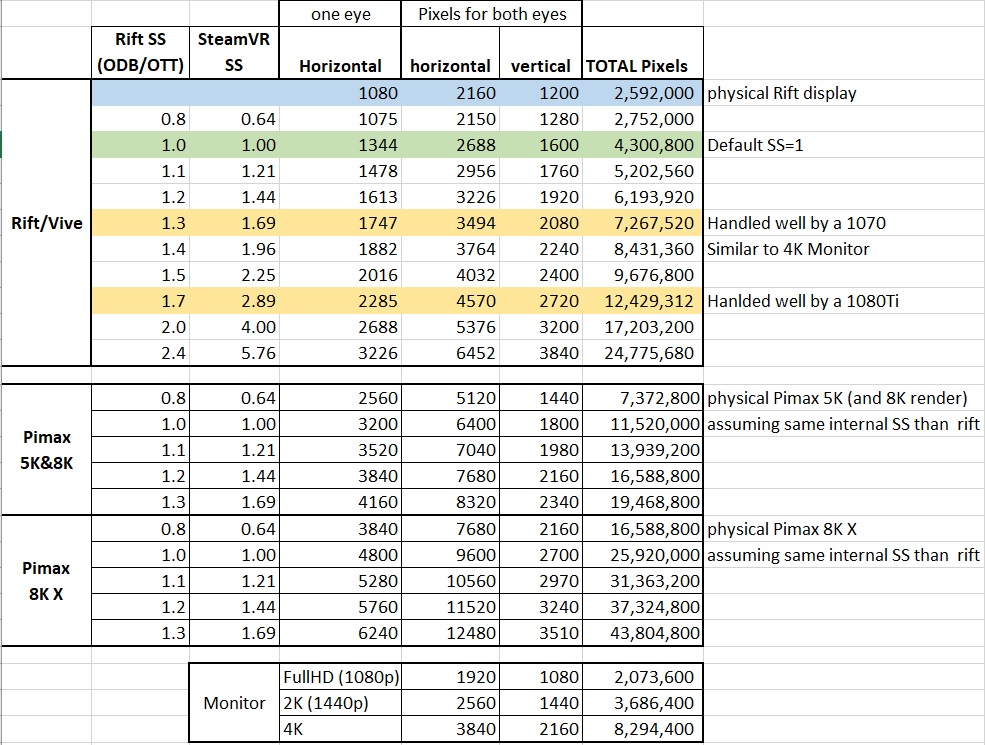985x745 pixels.
Task: Select the 'TOTAL Pixels' header cell
Action: click(643, 53)
